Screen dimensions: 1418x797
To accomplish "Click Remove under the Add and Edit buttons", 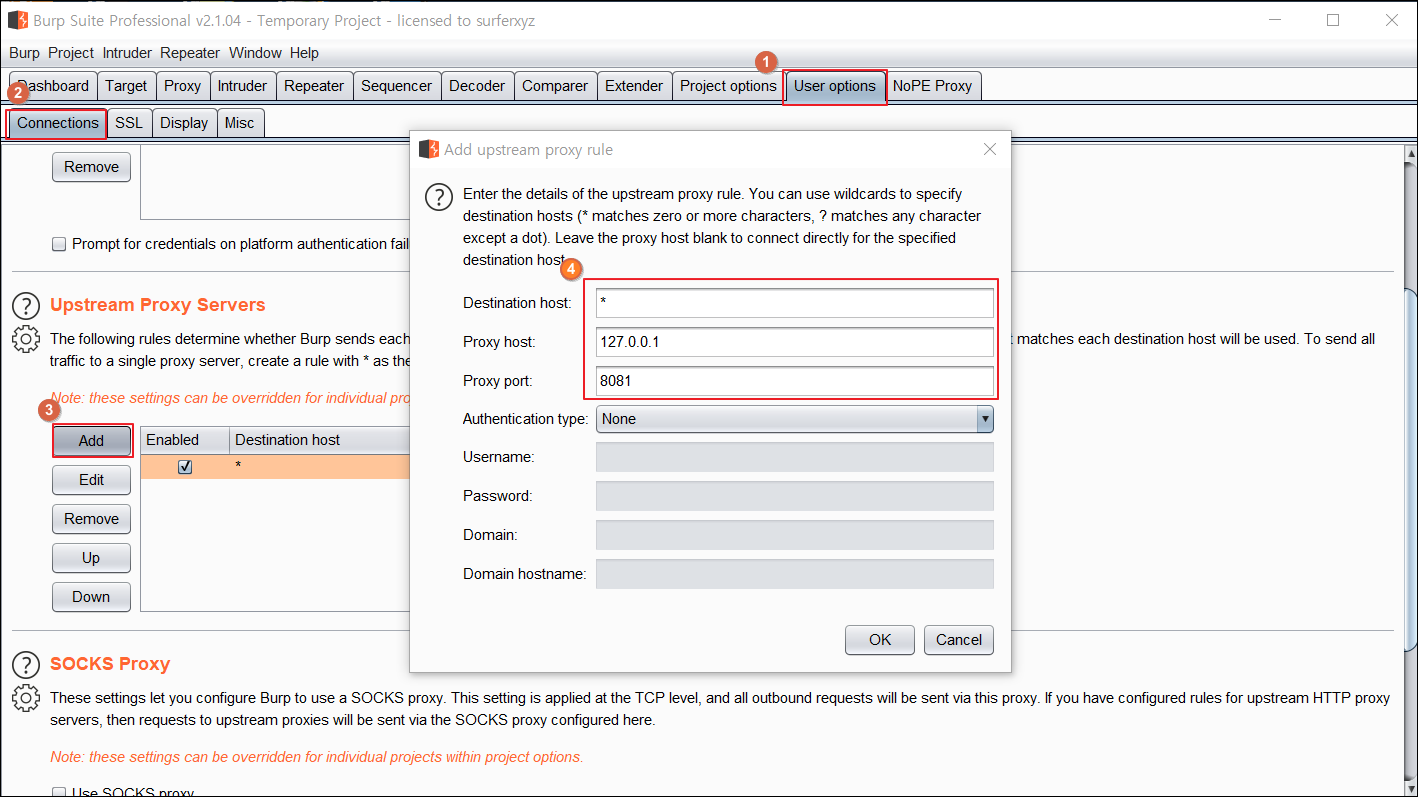I will pyautogui.click(x=91, y=519).
